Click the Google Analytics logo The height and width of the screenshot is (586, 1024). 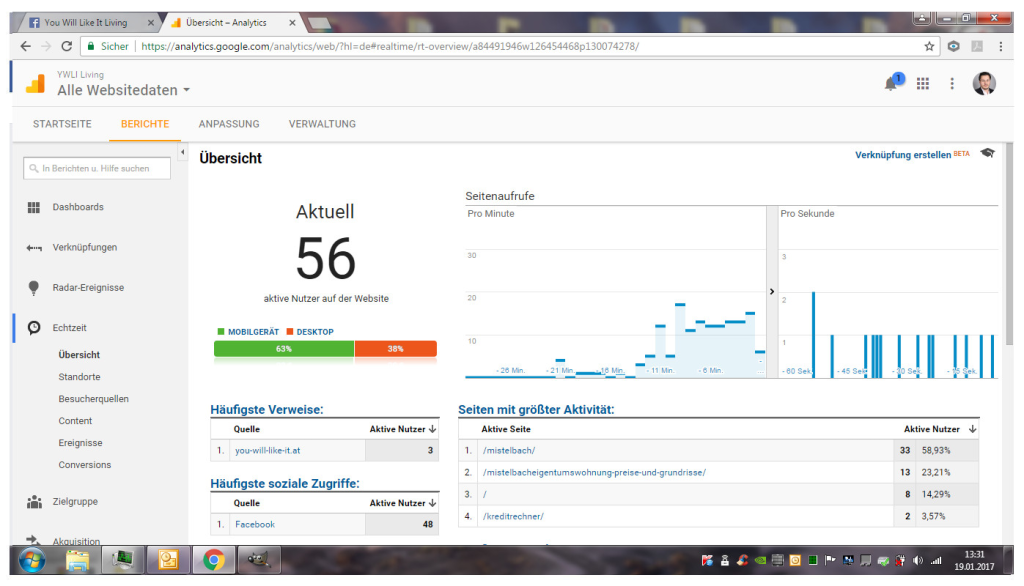coord(35,83)
